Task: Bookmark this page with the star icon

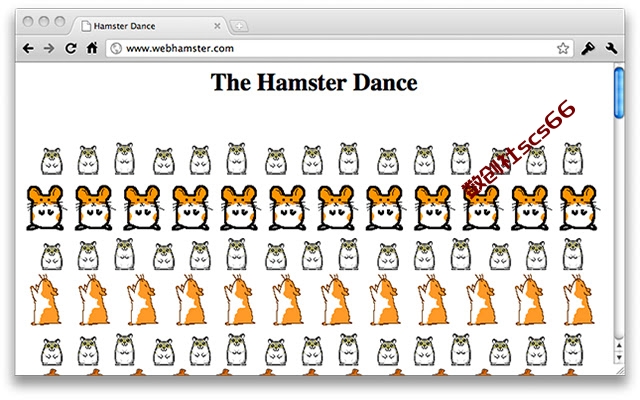Action: pyautogui.click(x=563, y=49)
